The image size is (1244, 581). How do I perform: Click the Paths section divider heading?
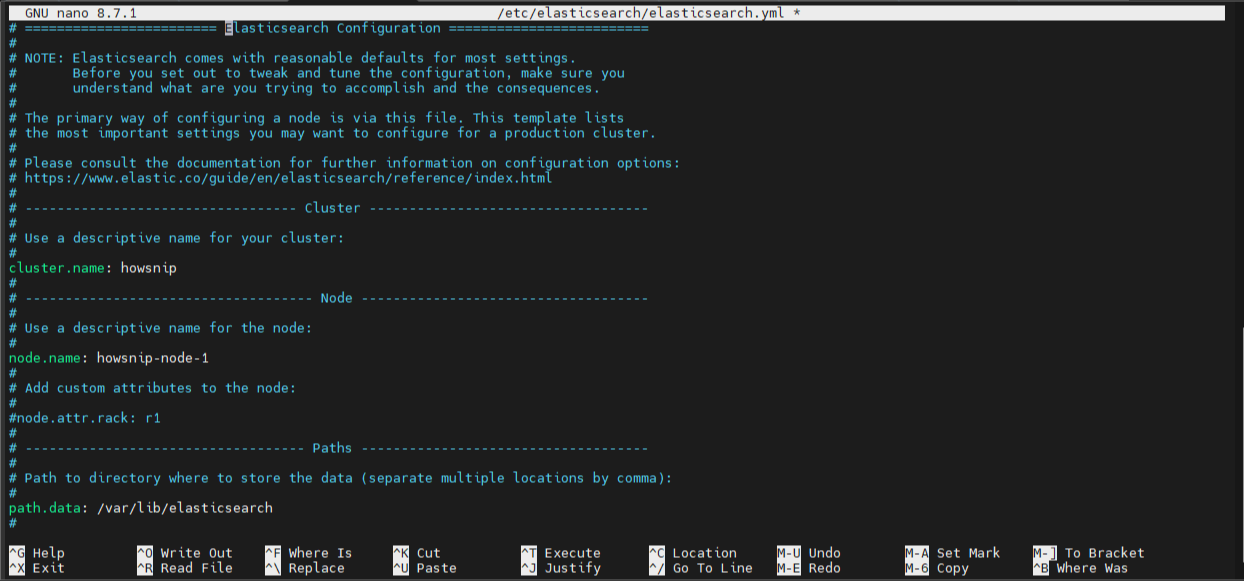329,448
